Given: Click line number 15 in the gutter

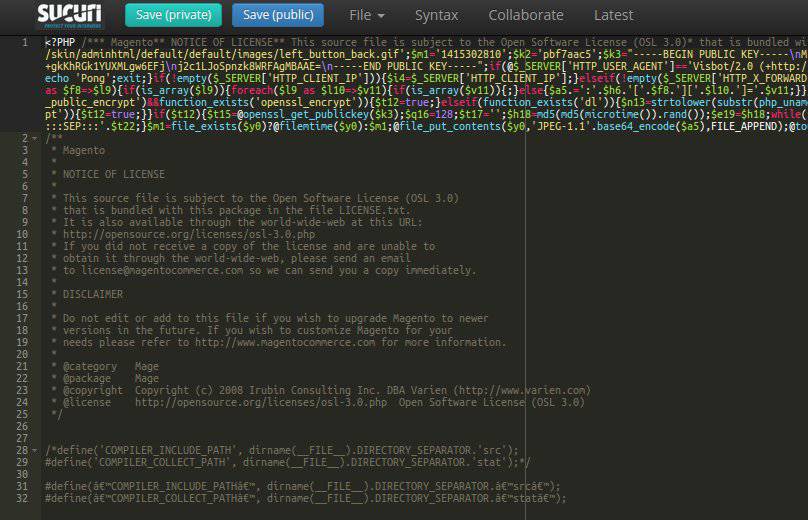Looking at the screenshot, I should [22, 294].
